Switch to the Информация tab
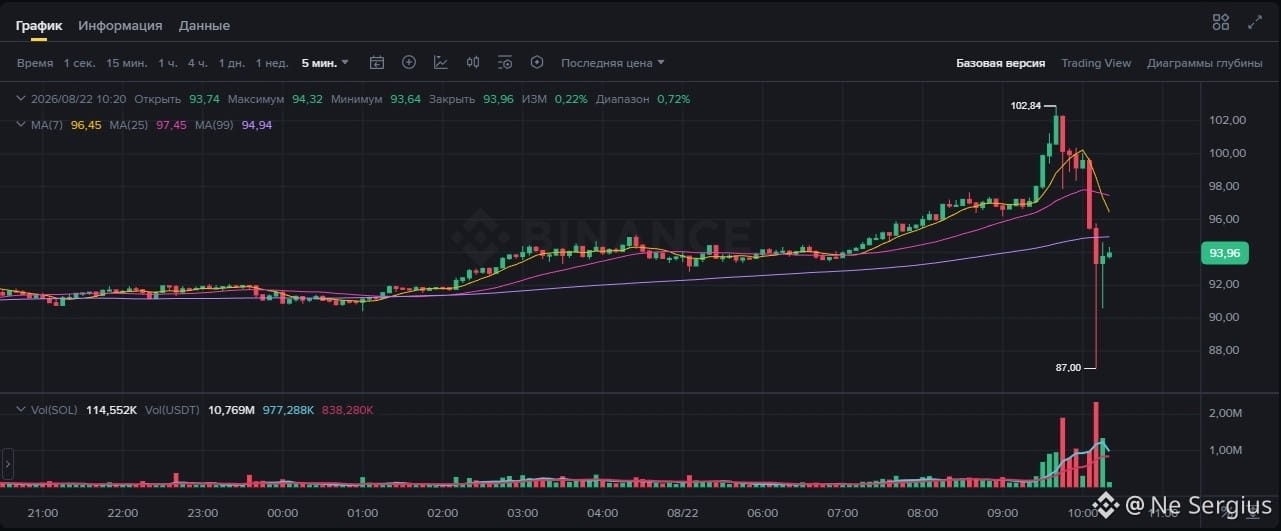The width and height of the screenshot is (1281, 531). pos(120,26)
